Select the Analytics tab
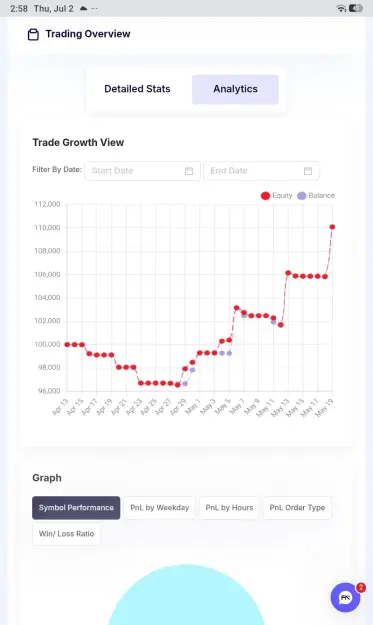 [235, 89]
